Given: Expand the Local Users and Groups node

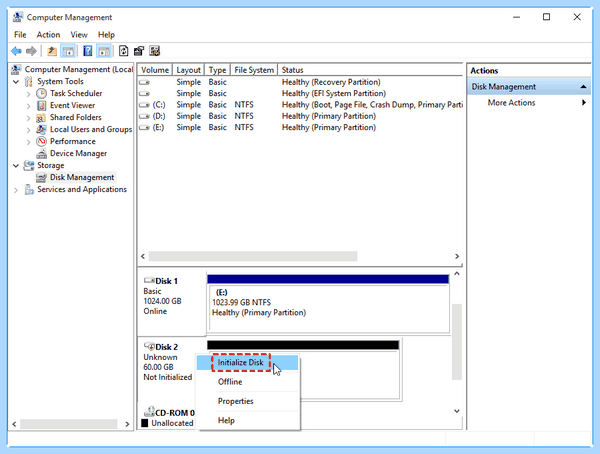Looking at the screenshot, I should pos(28,130).
